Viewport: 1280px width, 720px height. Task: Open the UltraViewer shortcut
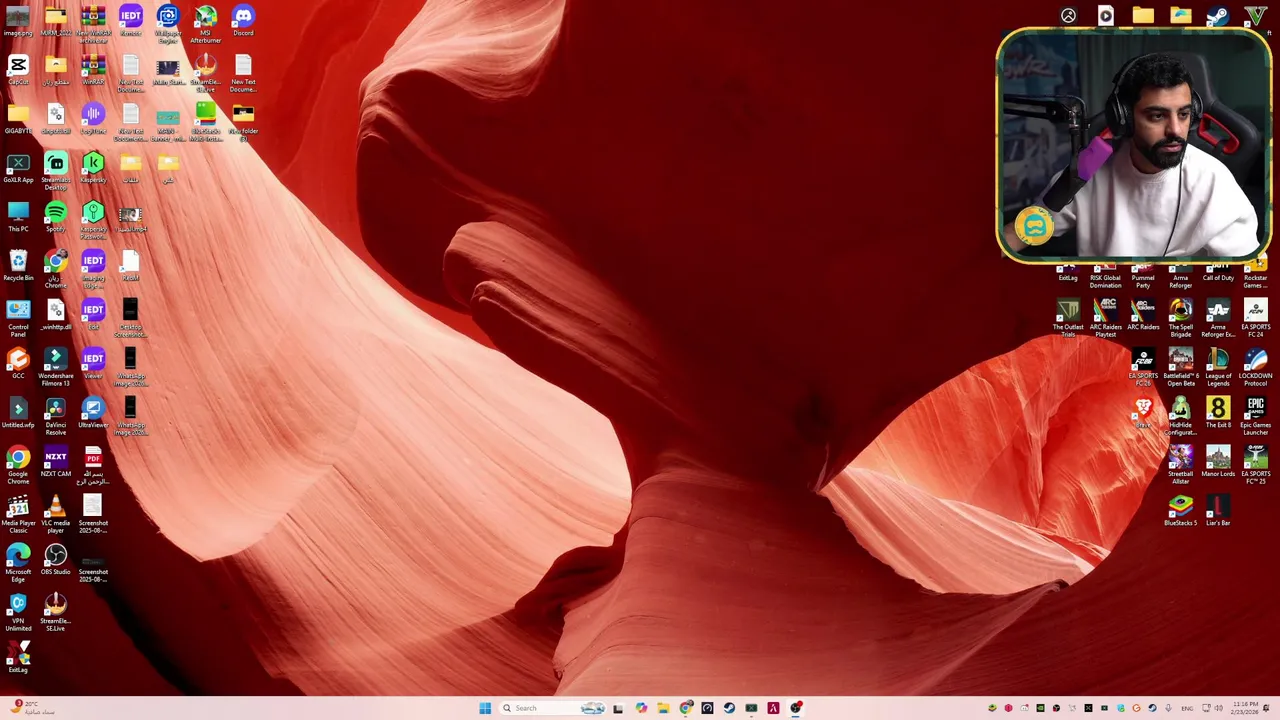click(x=93, y=413)
